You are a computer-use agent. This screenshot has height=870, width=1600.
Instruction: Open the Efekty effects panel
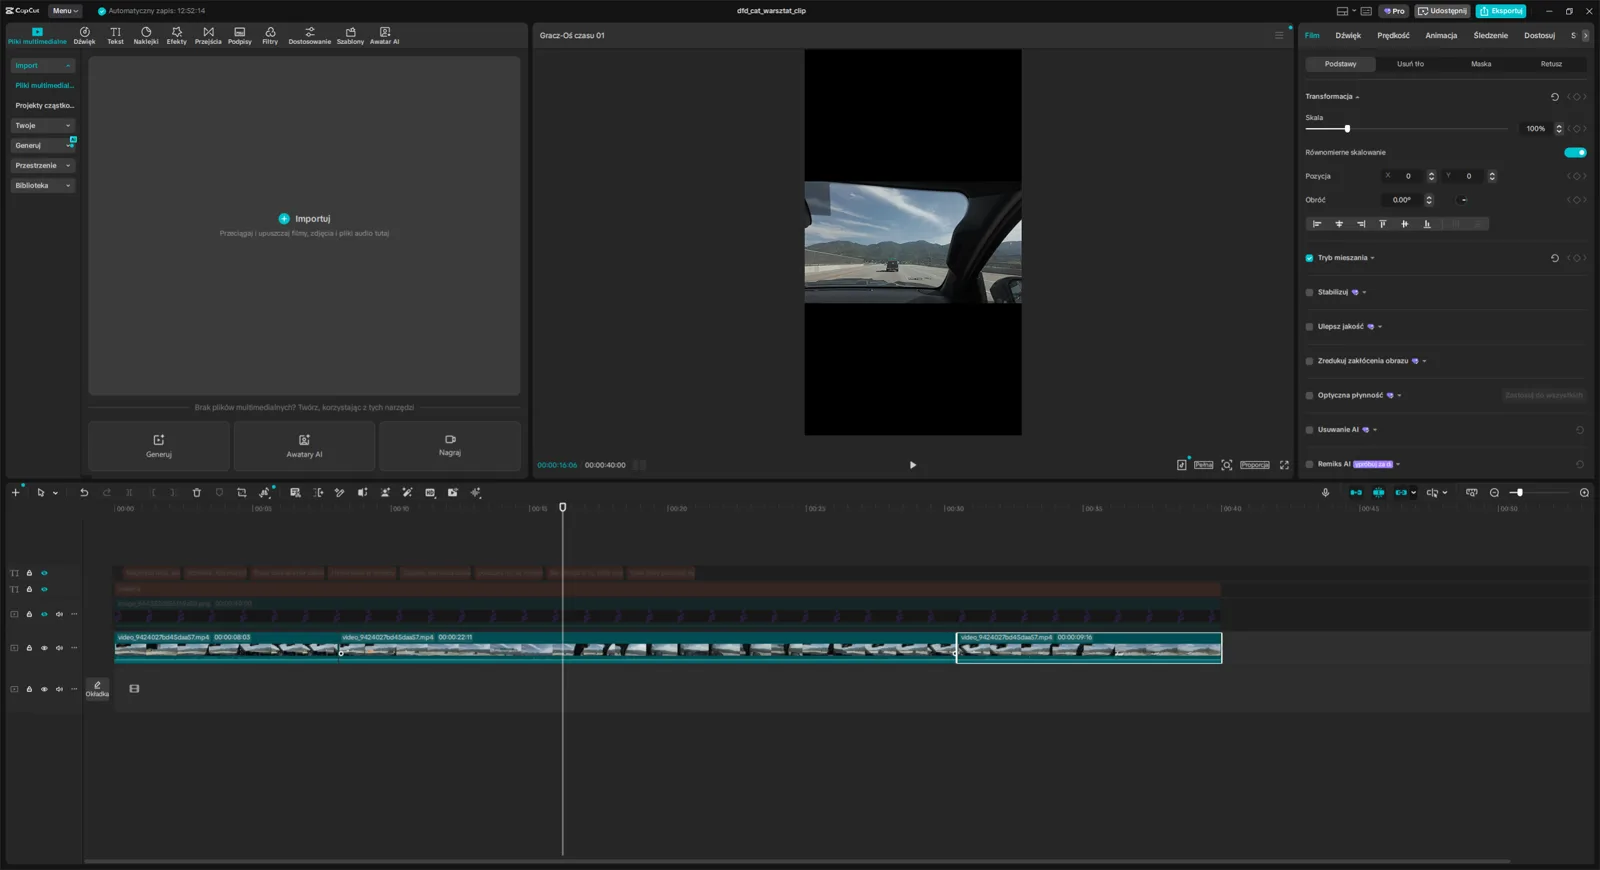[x=177, y=36]
